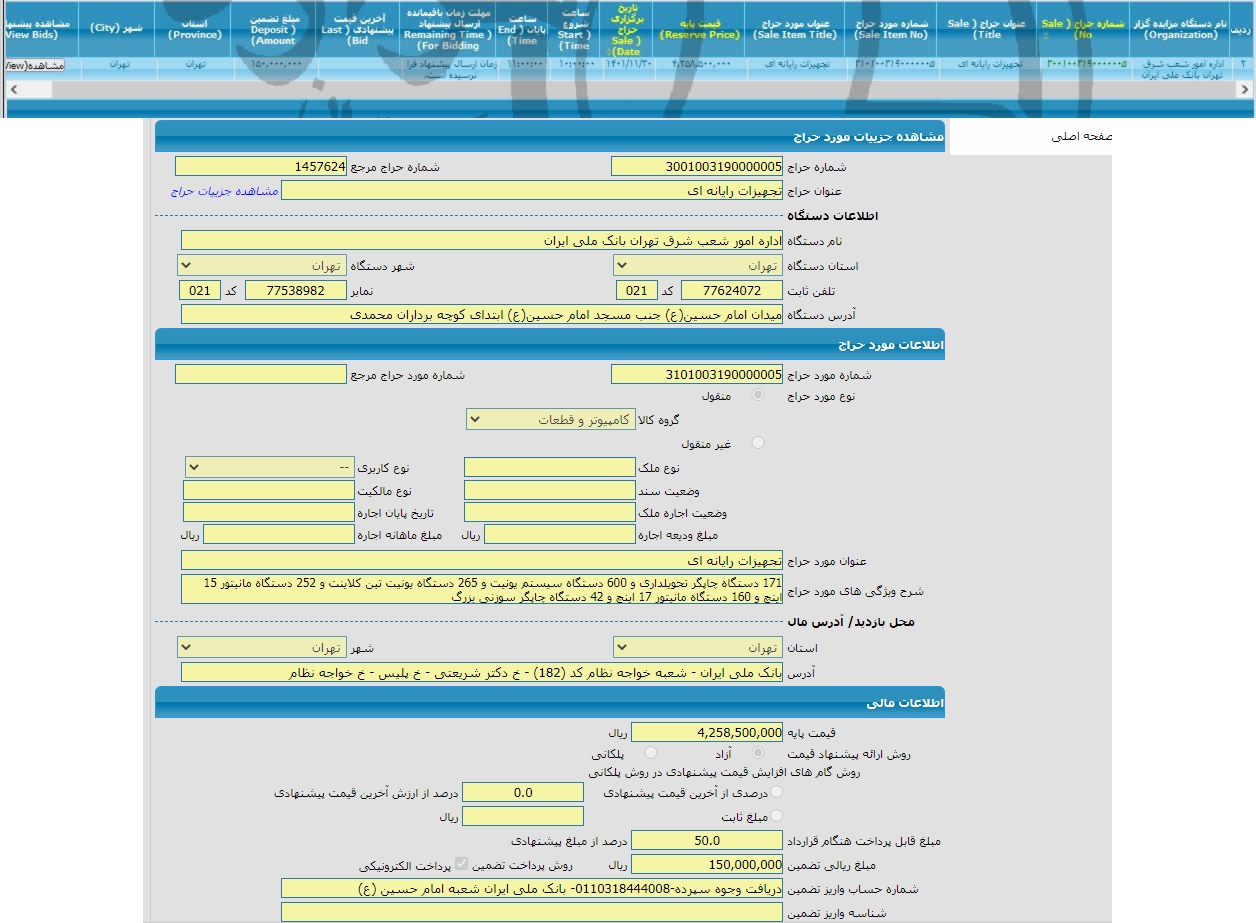Open the استان دستگاه dropdown
Viewport: 1256px width, 923px height.
pyautogui.click(x=697, y=266)
